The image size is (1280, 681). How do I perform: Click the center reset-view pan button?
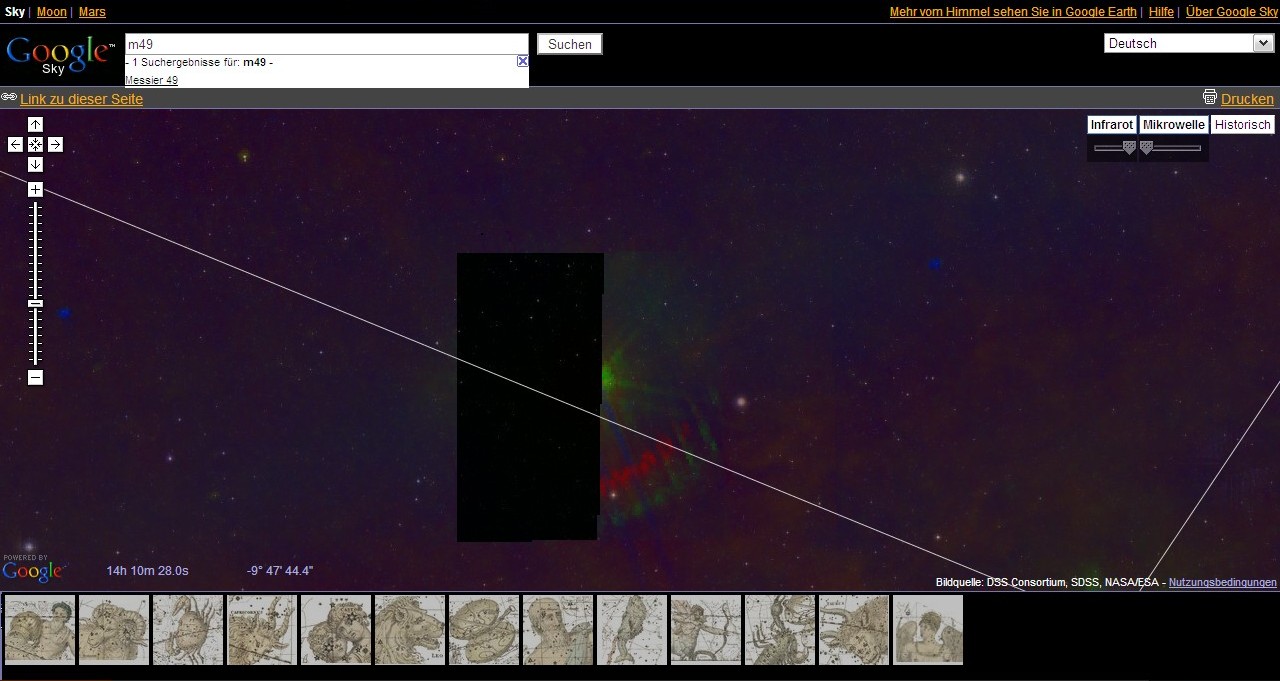(x=35, y=144)
